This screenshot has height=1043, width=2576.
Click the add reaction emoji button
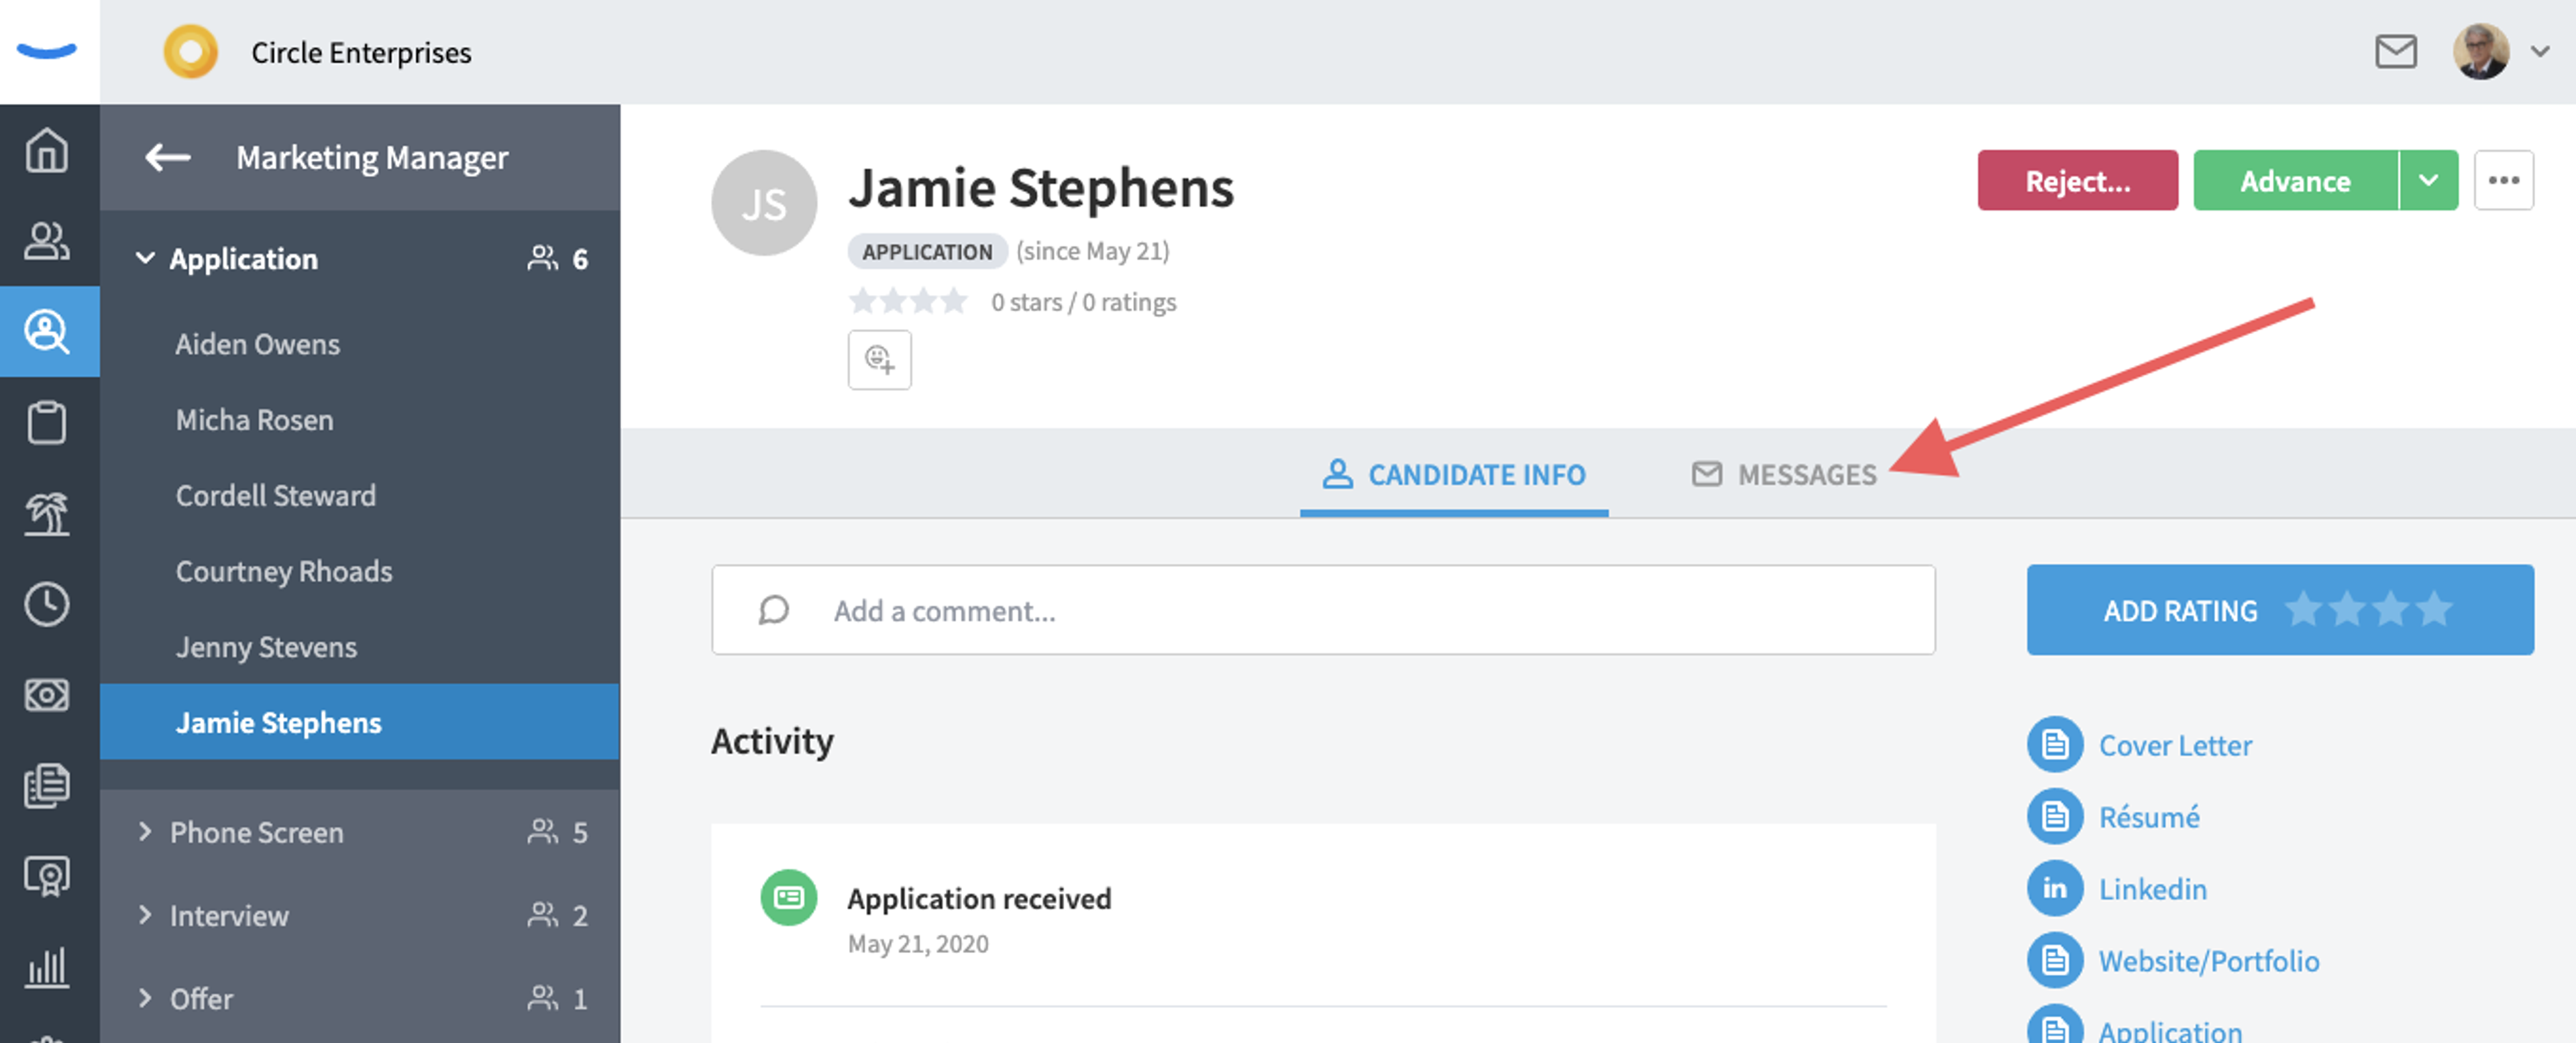(x=879, y=359)
